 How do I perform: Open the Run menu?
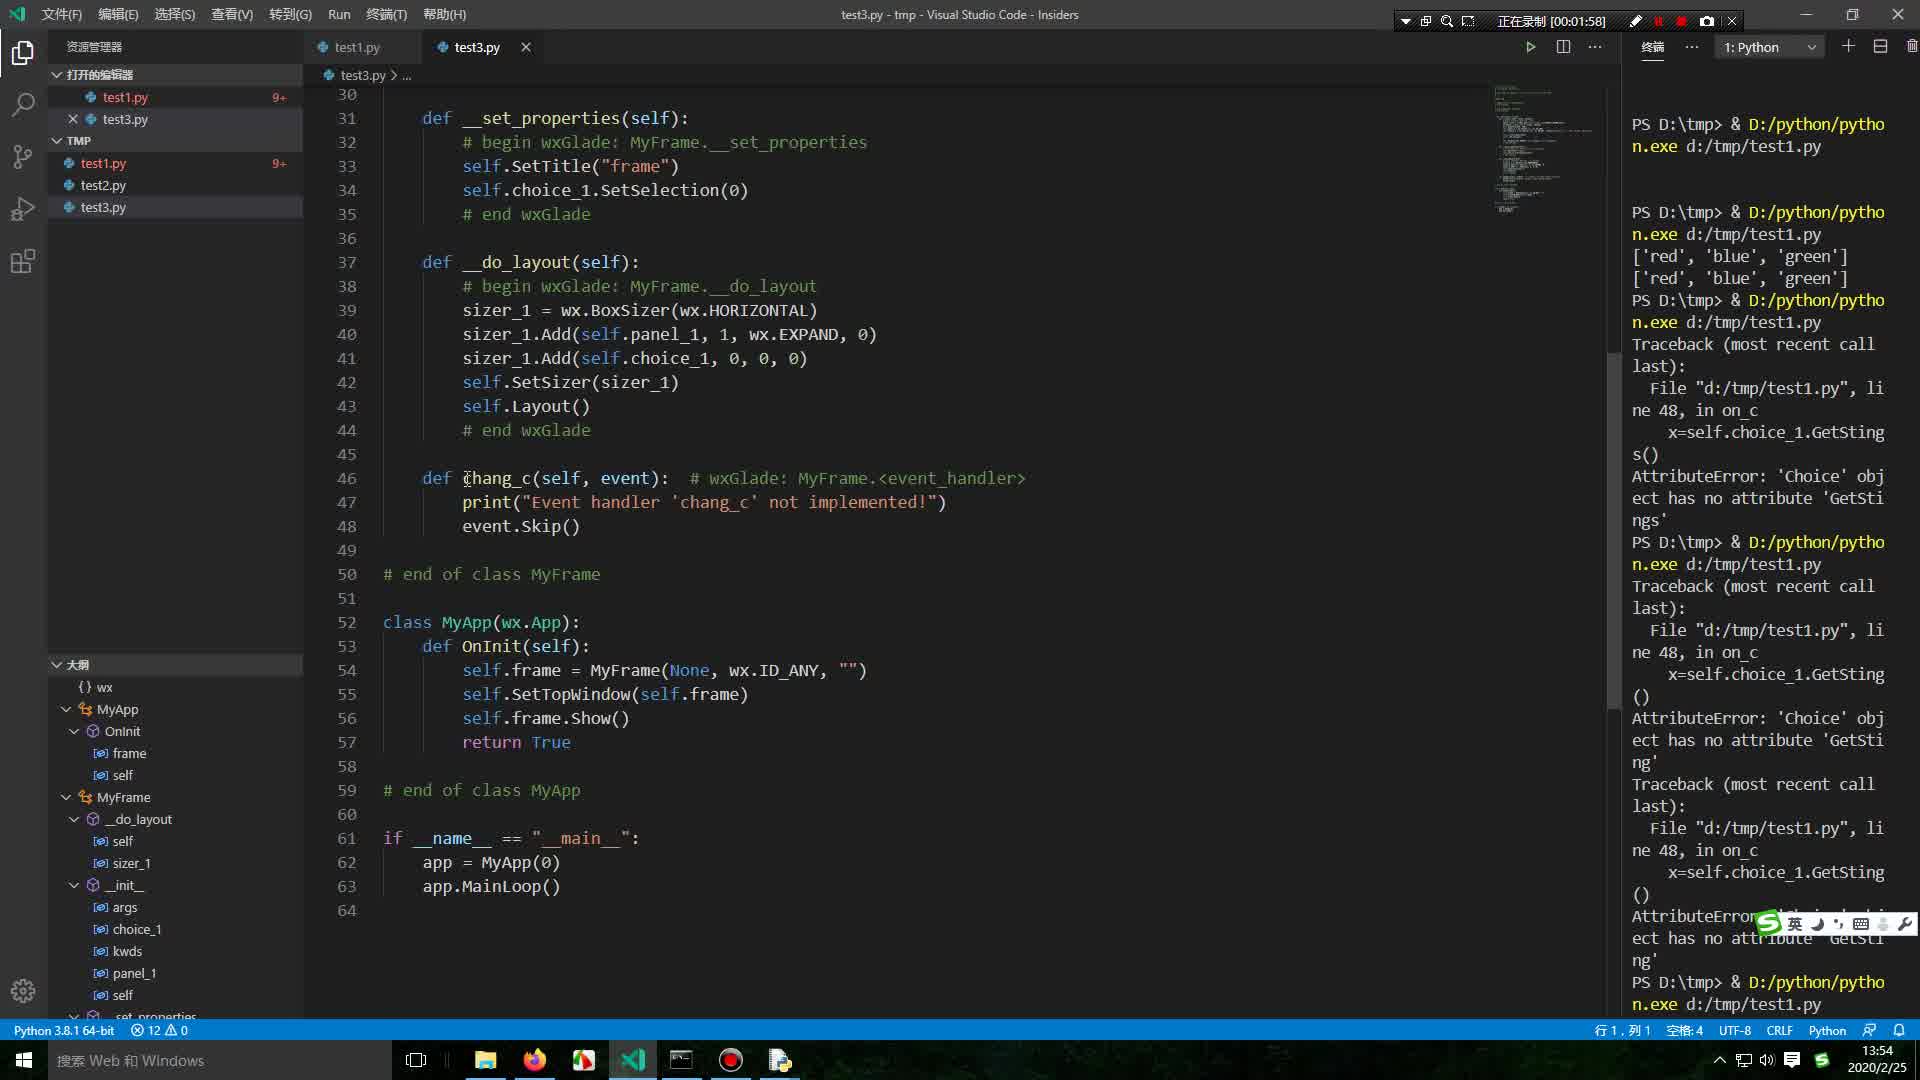(x=339, y=14)
